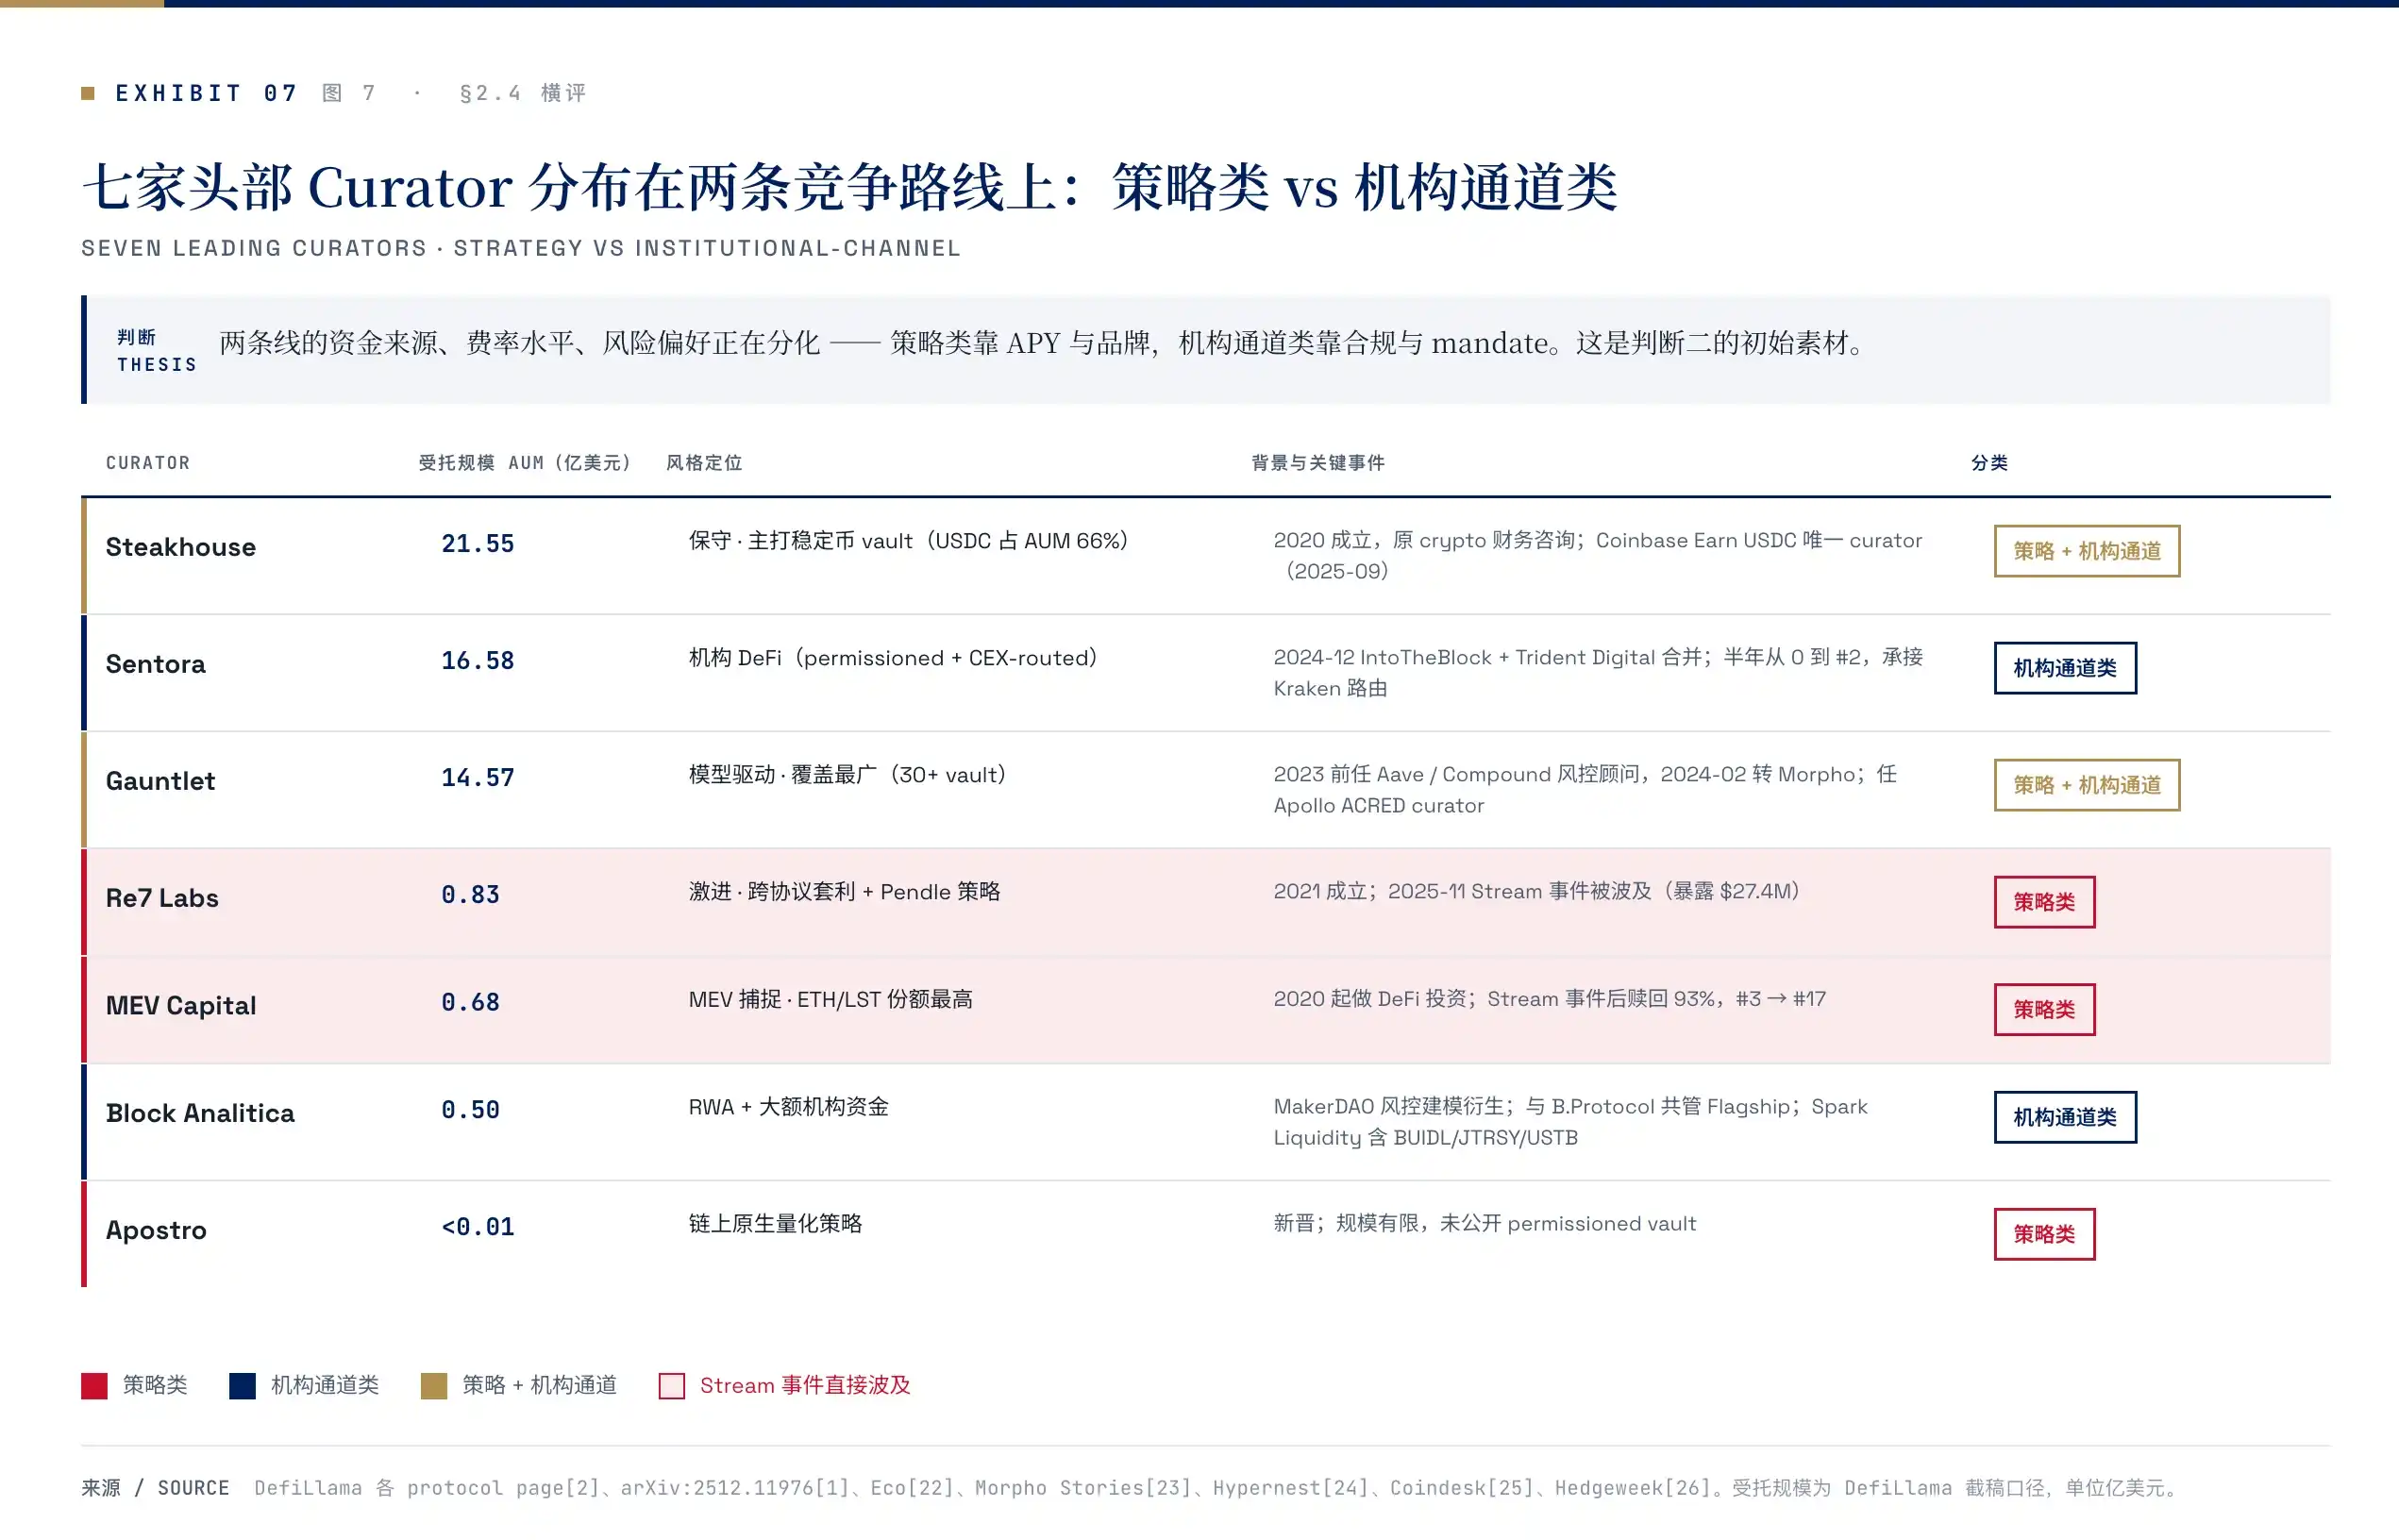This screenshot has height=1540, width=2399.
Task: Click the style text RWA + 大额机构资金
Action: pos(788,1107)
